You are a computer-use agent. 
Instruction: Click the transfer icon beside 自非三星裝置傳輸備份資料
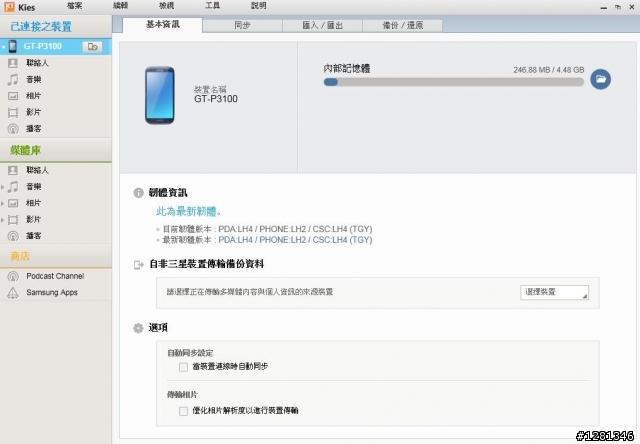pos(139,265)
